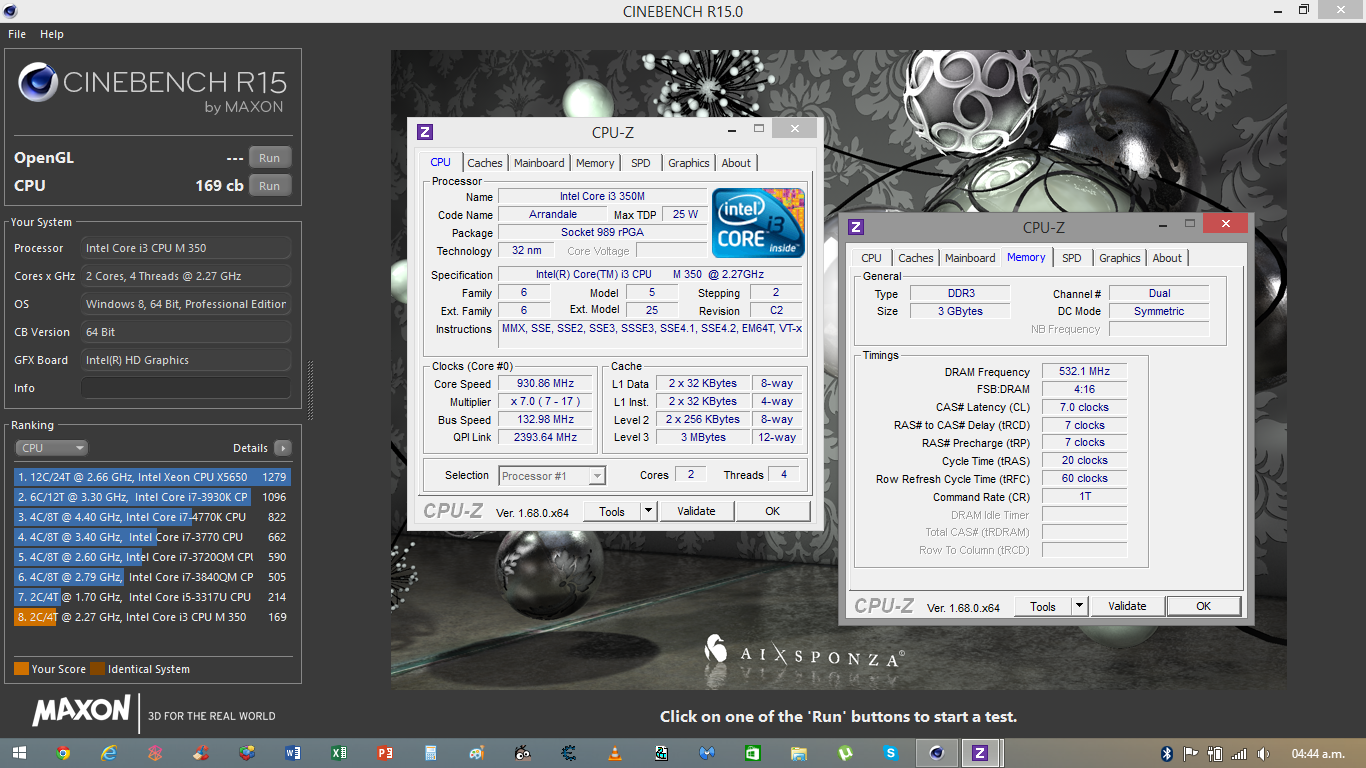This screenshot has height=768, width=1366.
Task: Open File Explorer from the taskbar
Action: point(799,753)
